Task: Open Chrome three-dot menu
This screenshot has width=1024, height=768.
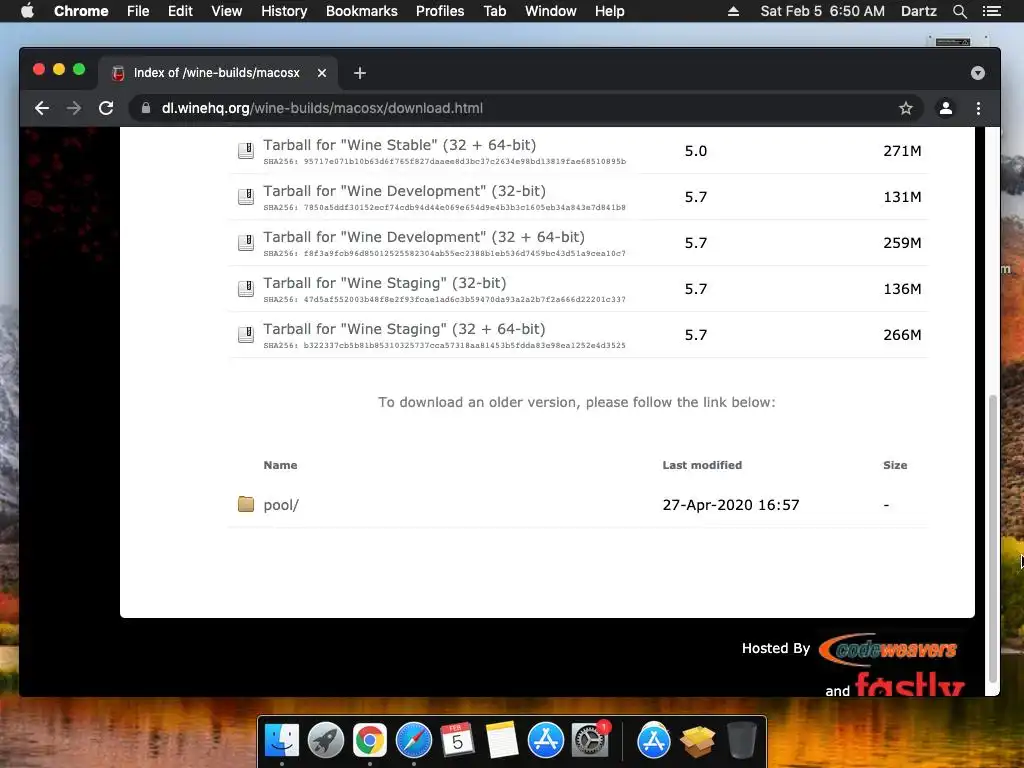Action: [x=978, y=108]
